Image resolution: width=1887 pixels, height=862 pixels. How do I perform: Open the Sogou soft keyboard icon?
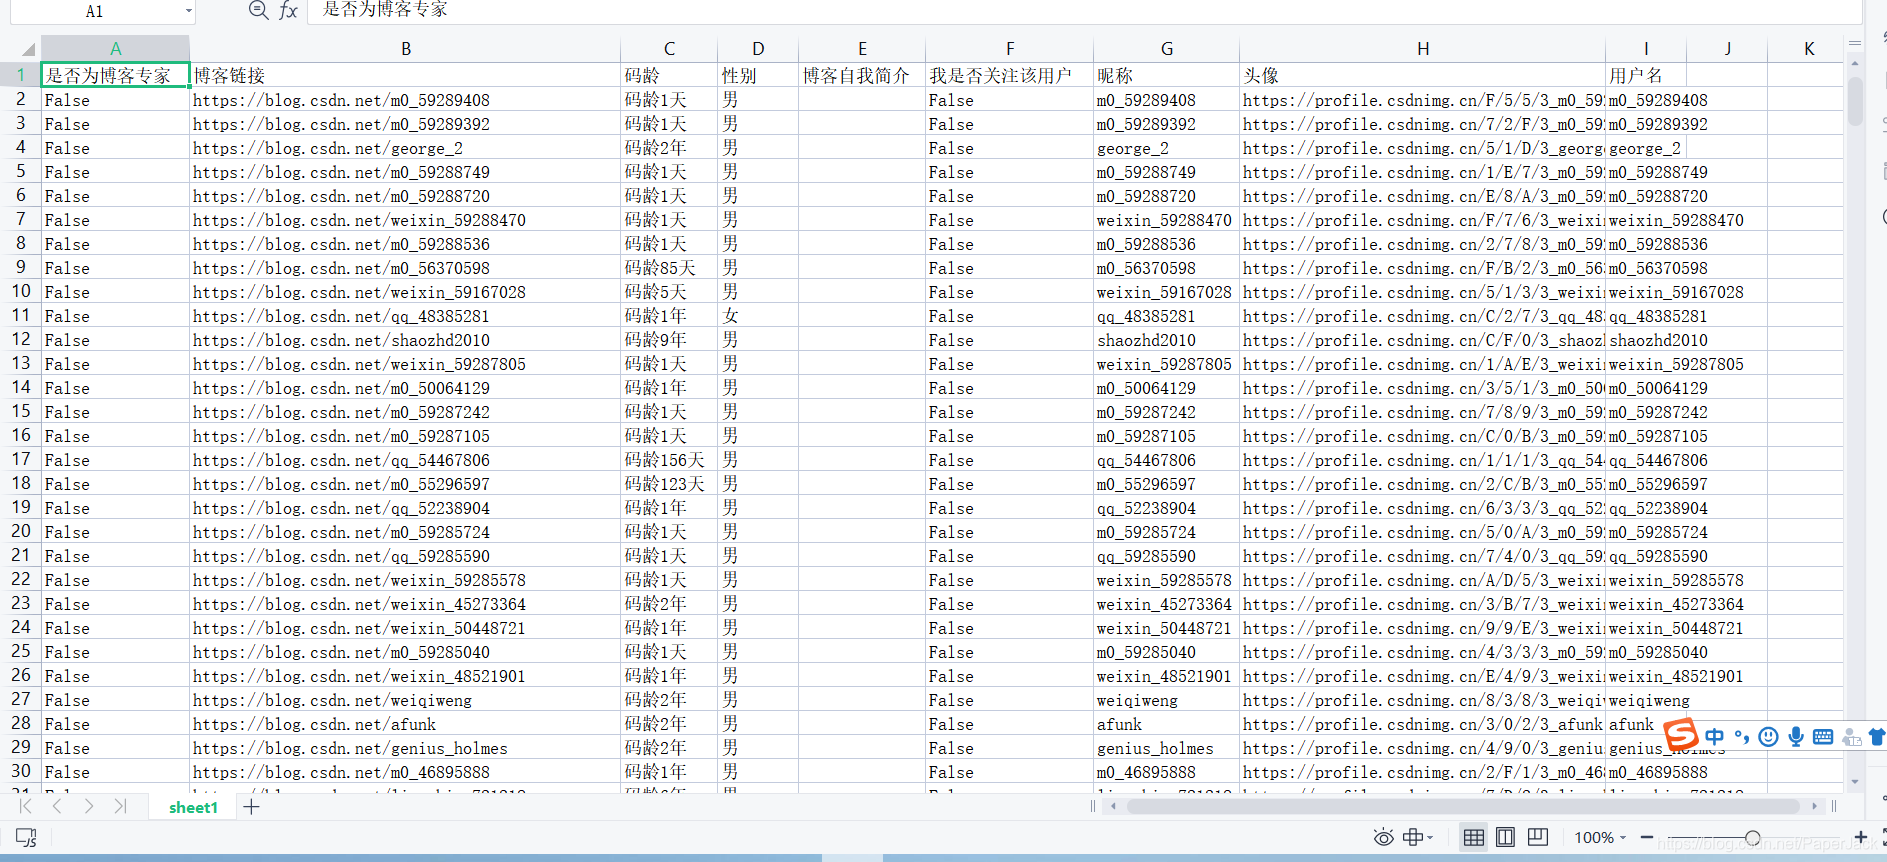[x=1823, y=737]
